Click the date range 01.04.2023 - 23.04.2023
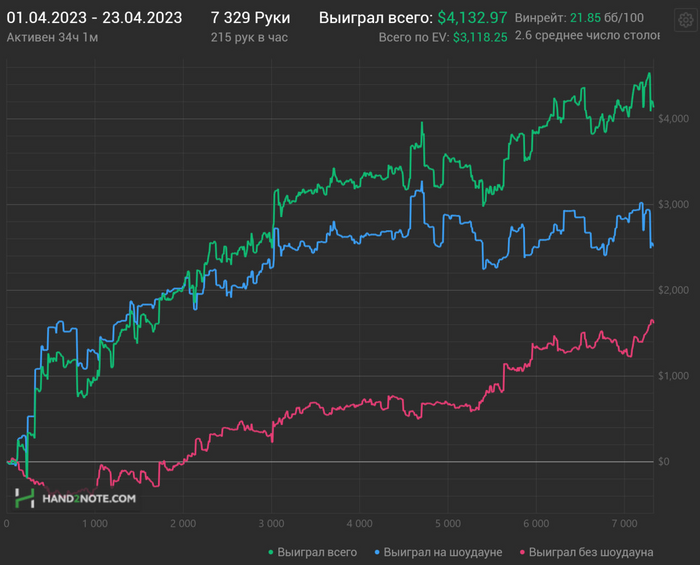The width and height of the screenshot is (700, 565). pyautogui.click(x=94, y=18)
